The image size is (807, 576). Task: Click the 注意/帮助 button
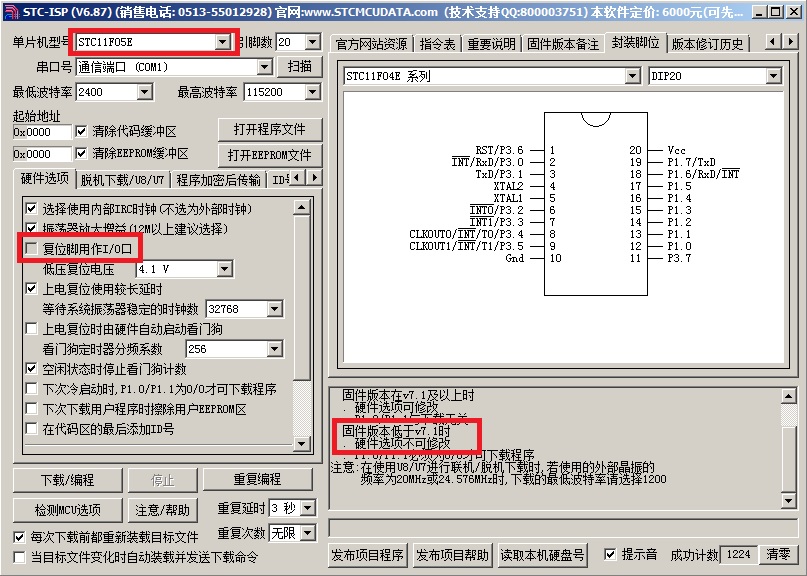[163, 510]
